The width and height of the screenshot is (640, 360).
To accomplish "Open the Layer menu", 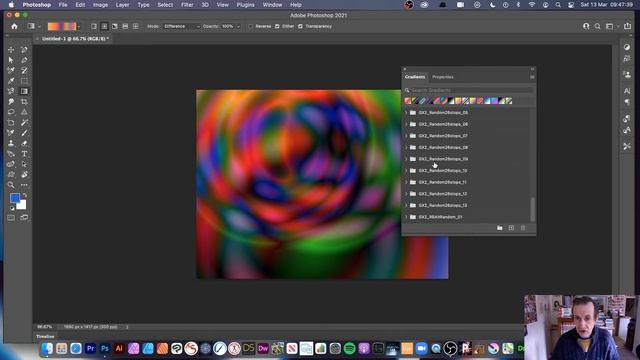I will coord(122,5).
